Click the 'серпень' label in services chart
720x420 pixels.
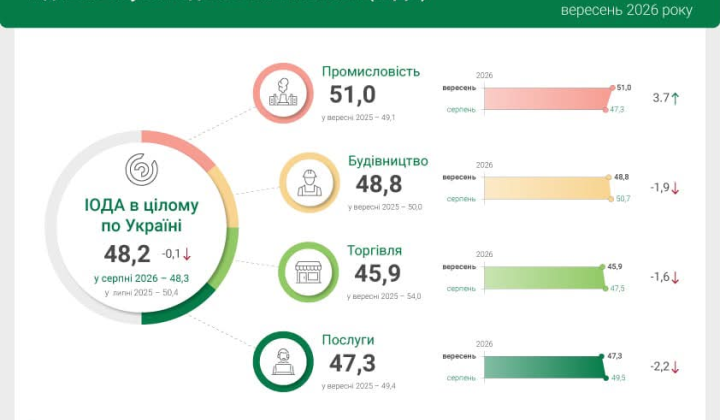click(461, 378)
